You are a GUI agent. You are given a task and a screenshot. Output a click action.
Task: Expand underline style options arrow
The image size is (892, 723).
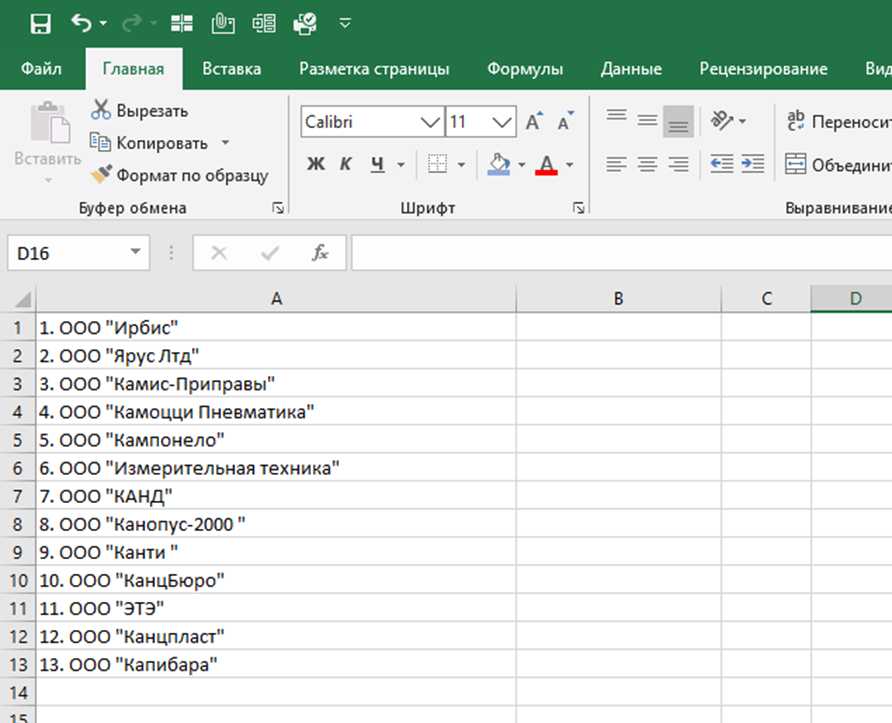pyautogui.click(x=401, y=165)
